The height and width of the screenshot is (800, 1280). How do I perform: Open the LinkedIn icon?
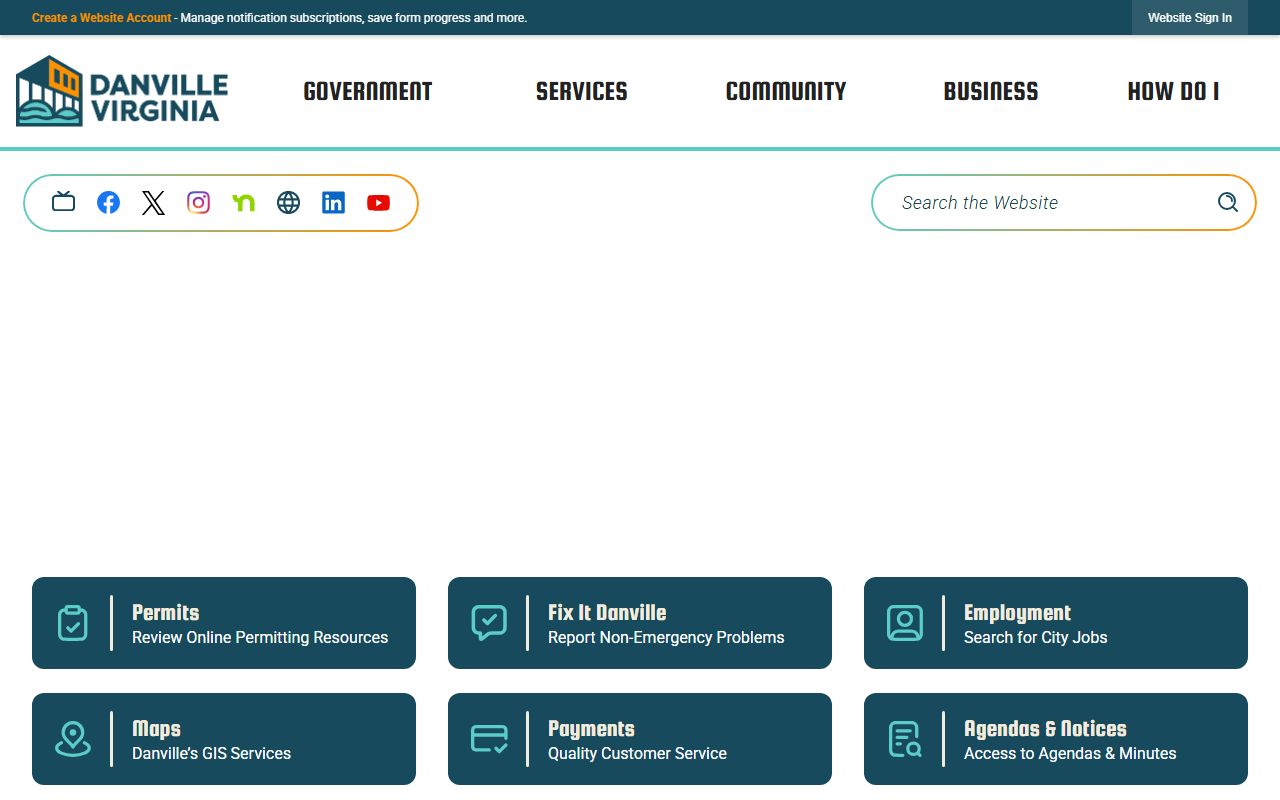click(x=333, y=203)
